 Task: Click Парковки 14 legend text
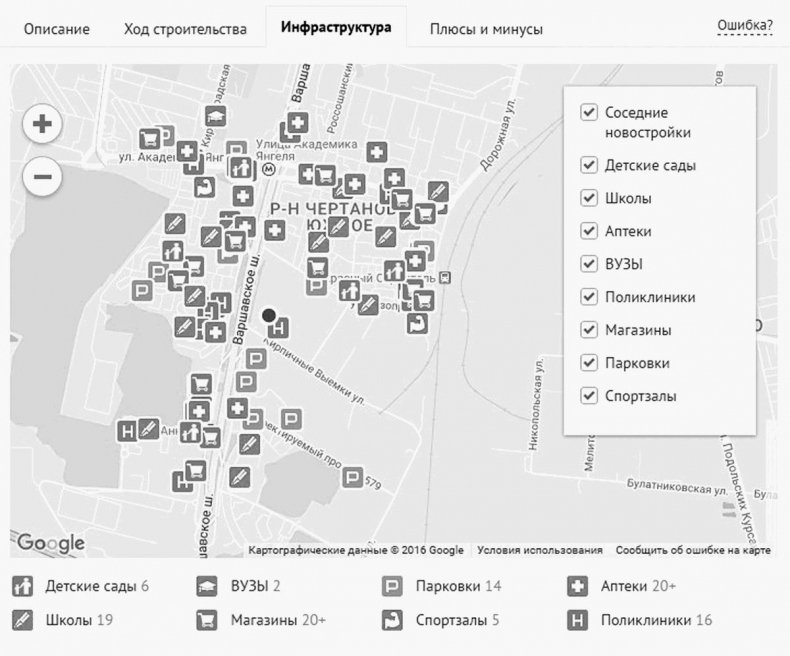pyautogui.click(x=458, y=586)
